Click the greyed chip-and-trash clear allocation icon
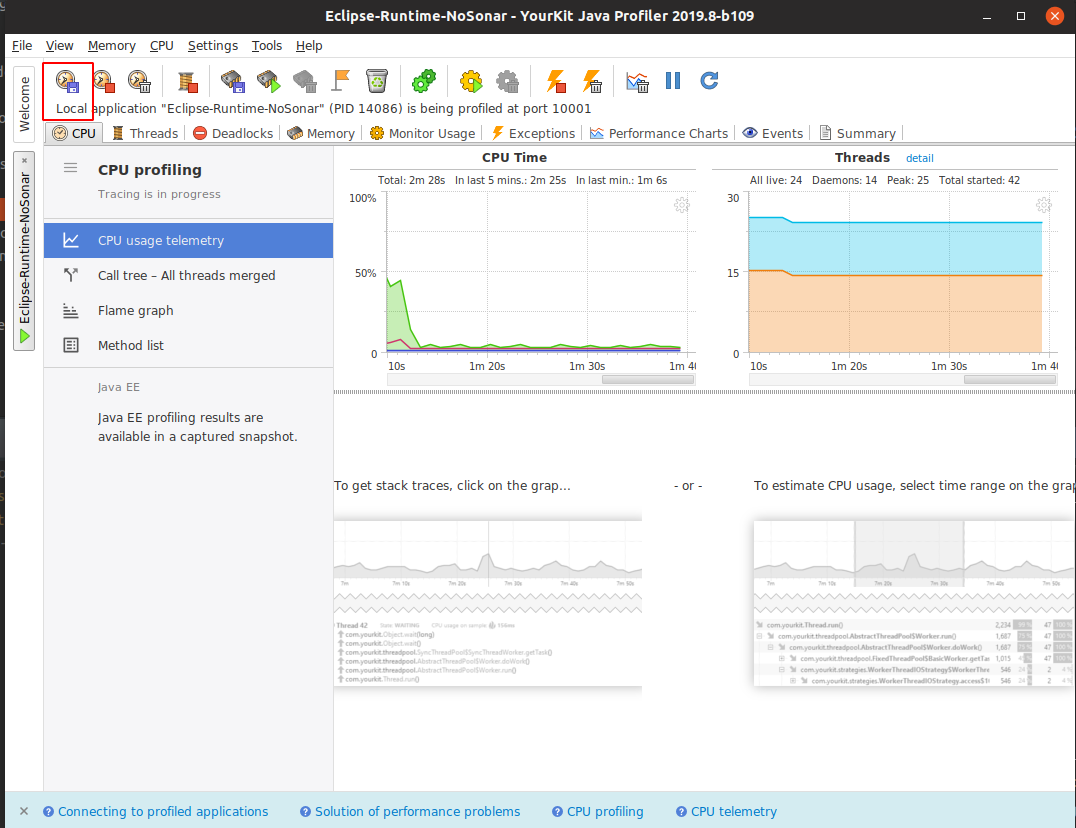 coord(305,81)
